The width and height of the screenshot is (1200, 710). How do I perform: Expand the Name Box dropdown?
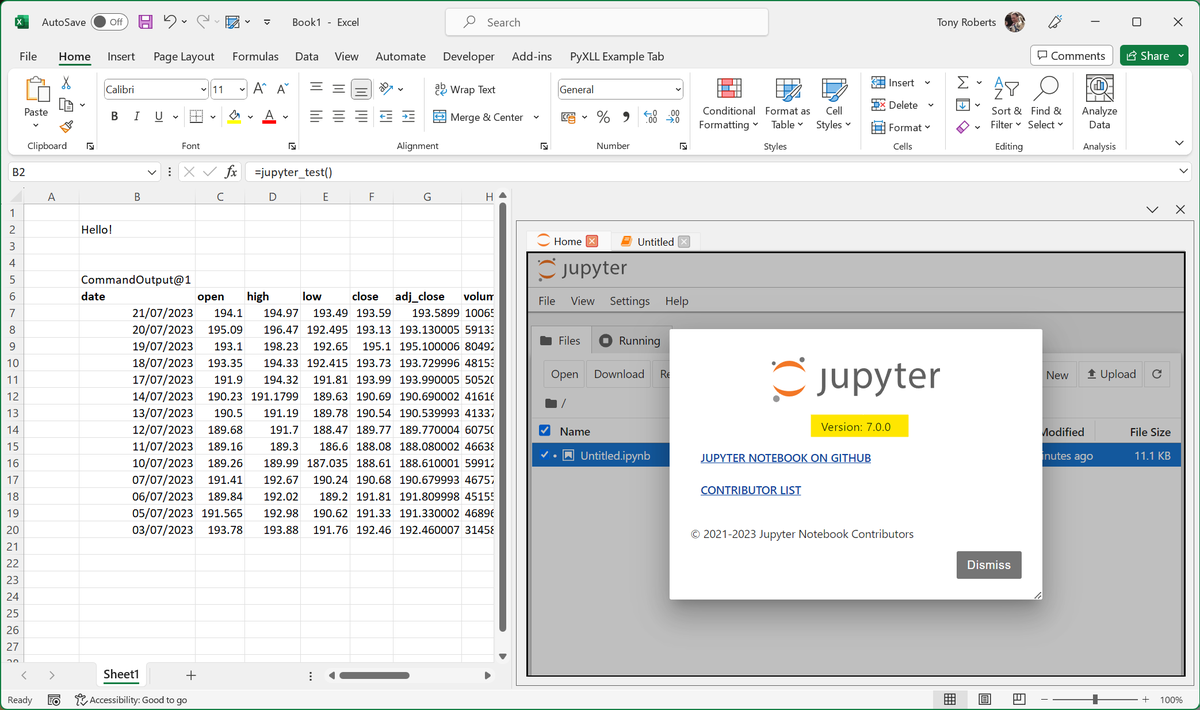tap(152, 172)
